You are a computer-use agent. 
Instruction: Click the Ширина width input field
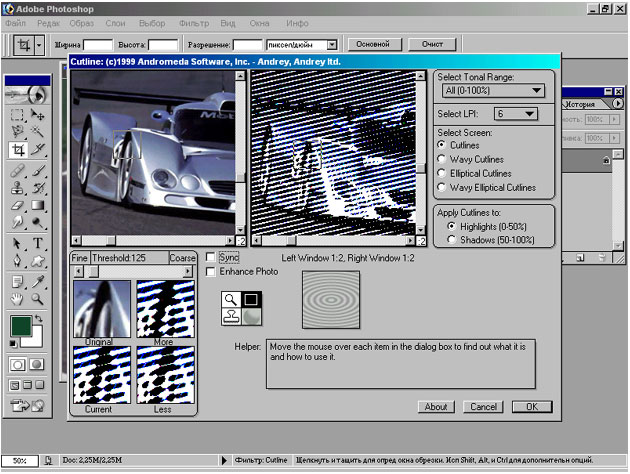pyautogui.click(x=98, y=45)
